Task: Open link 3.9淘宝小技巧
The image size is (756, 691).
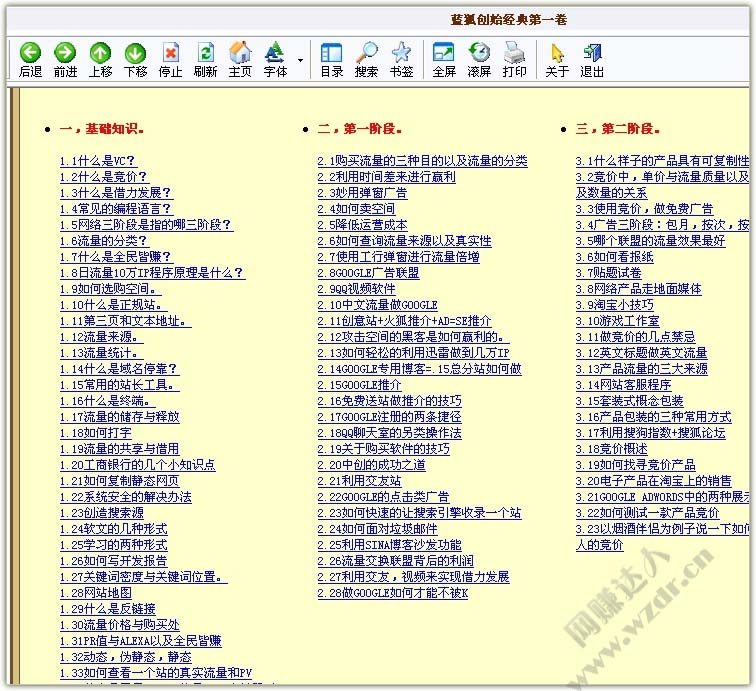Action: click(614, 305)
